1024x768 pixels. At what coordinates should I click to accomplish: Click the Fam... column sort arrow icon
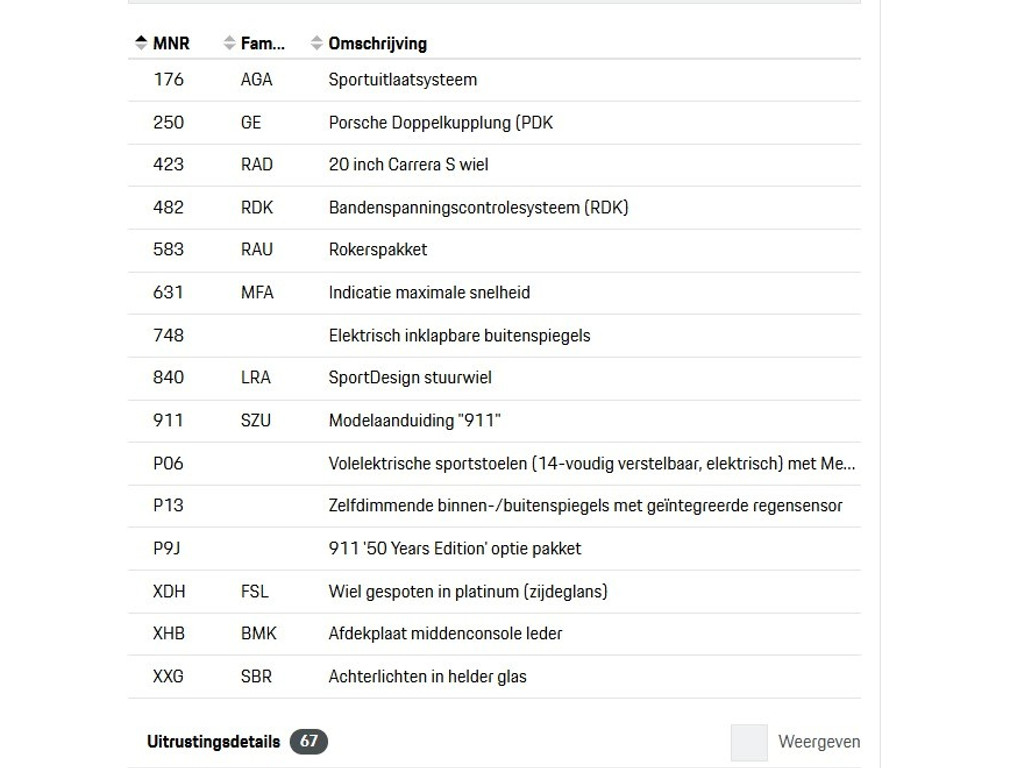[x=229, y=43]
